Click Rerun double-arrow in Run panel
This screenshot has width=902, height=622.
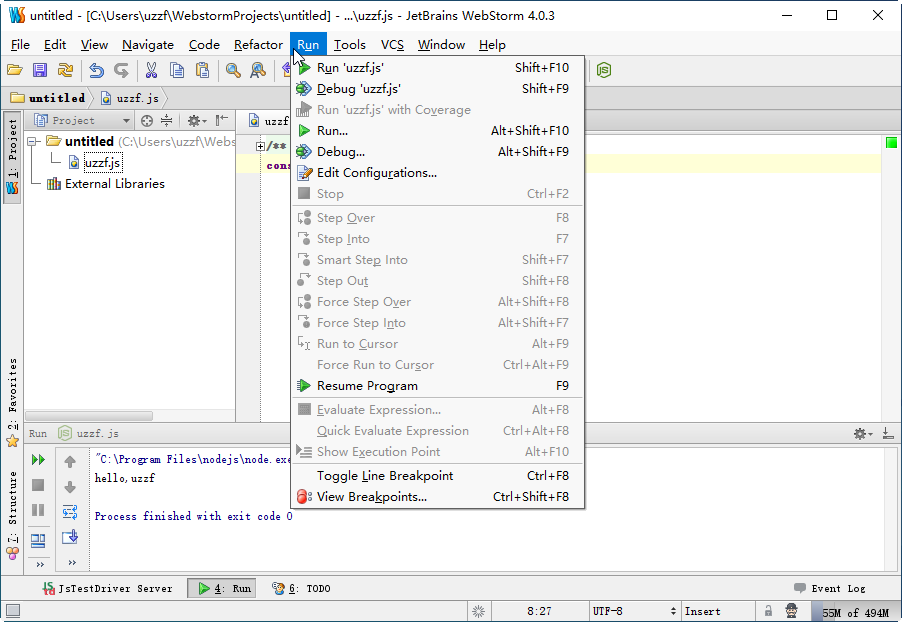coord(38,460)
